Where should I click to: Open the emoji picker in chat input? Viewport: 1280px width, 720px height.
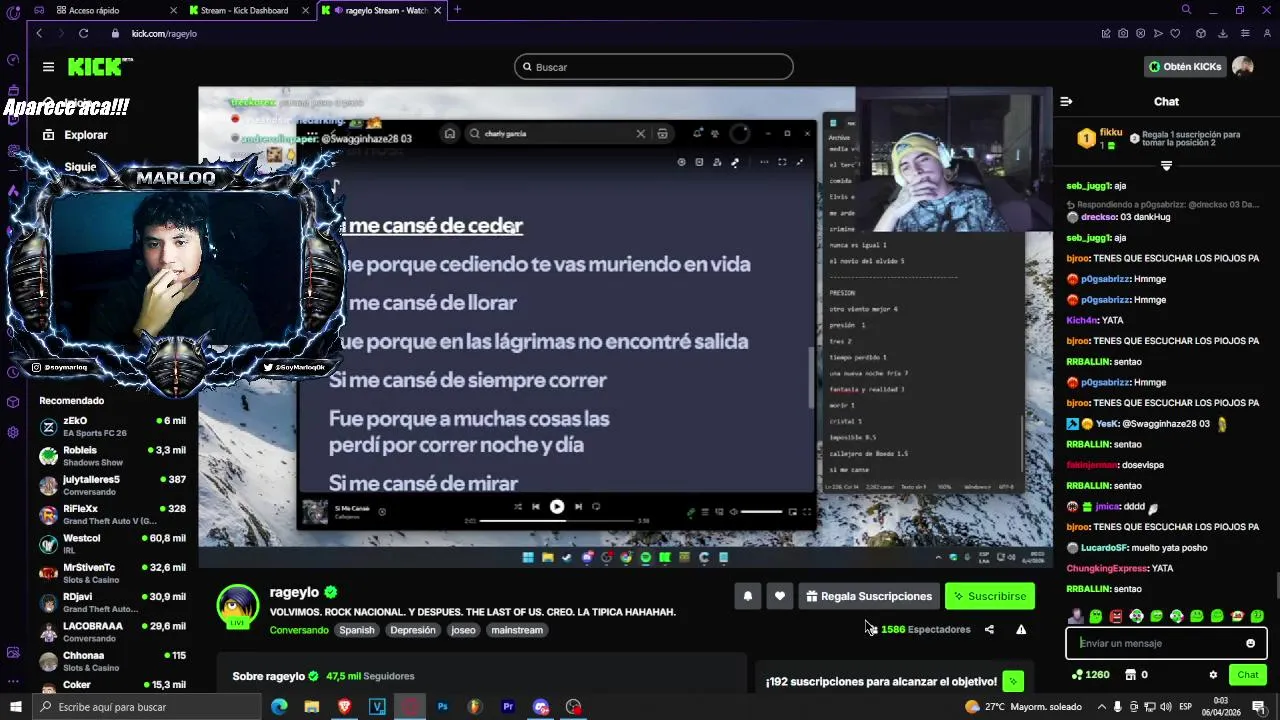pos(1250,643)
